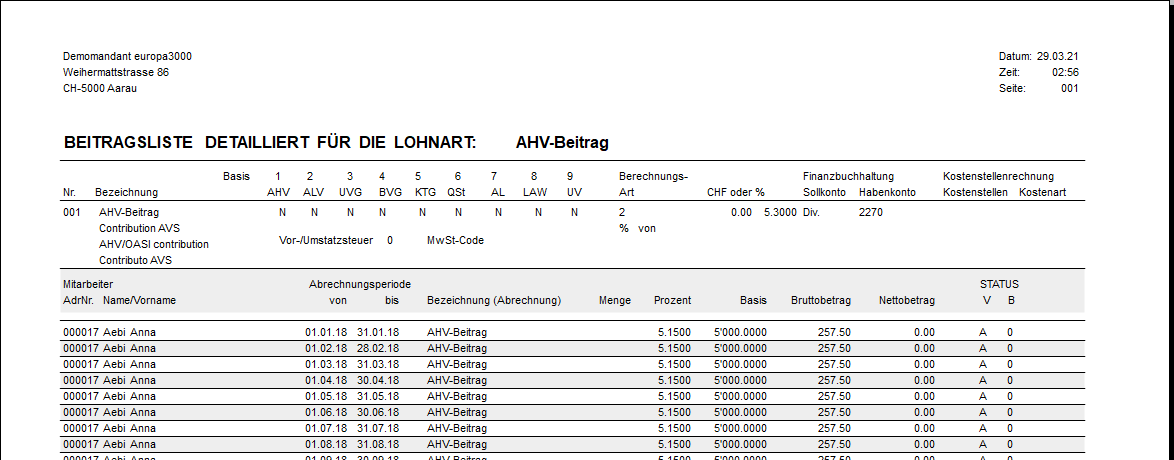This screenshot has height=460, width=1174.
Task: Click the 'Menge' column header
Action: [615, 300]
